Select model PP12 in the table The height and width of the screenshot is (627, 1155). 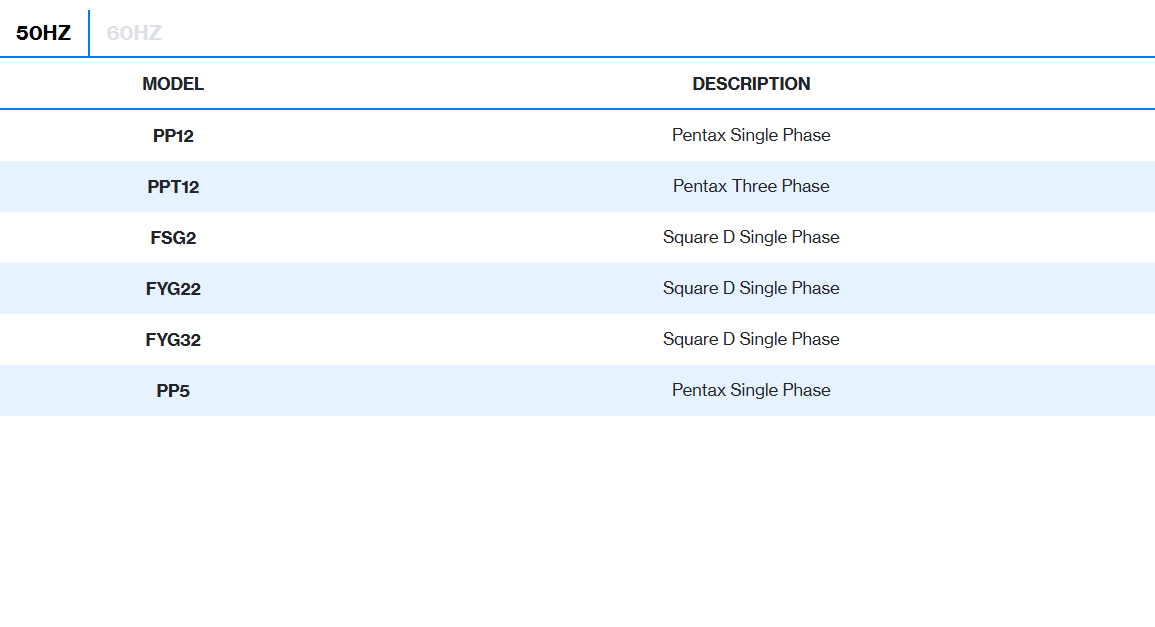point(173,136)
